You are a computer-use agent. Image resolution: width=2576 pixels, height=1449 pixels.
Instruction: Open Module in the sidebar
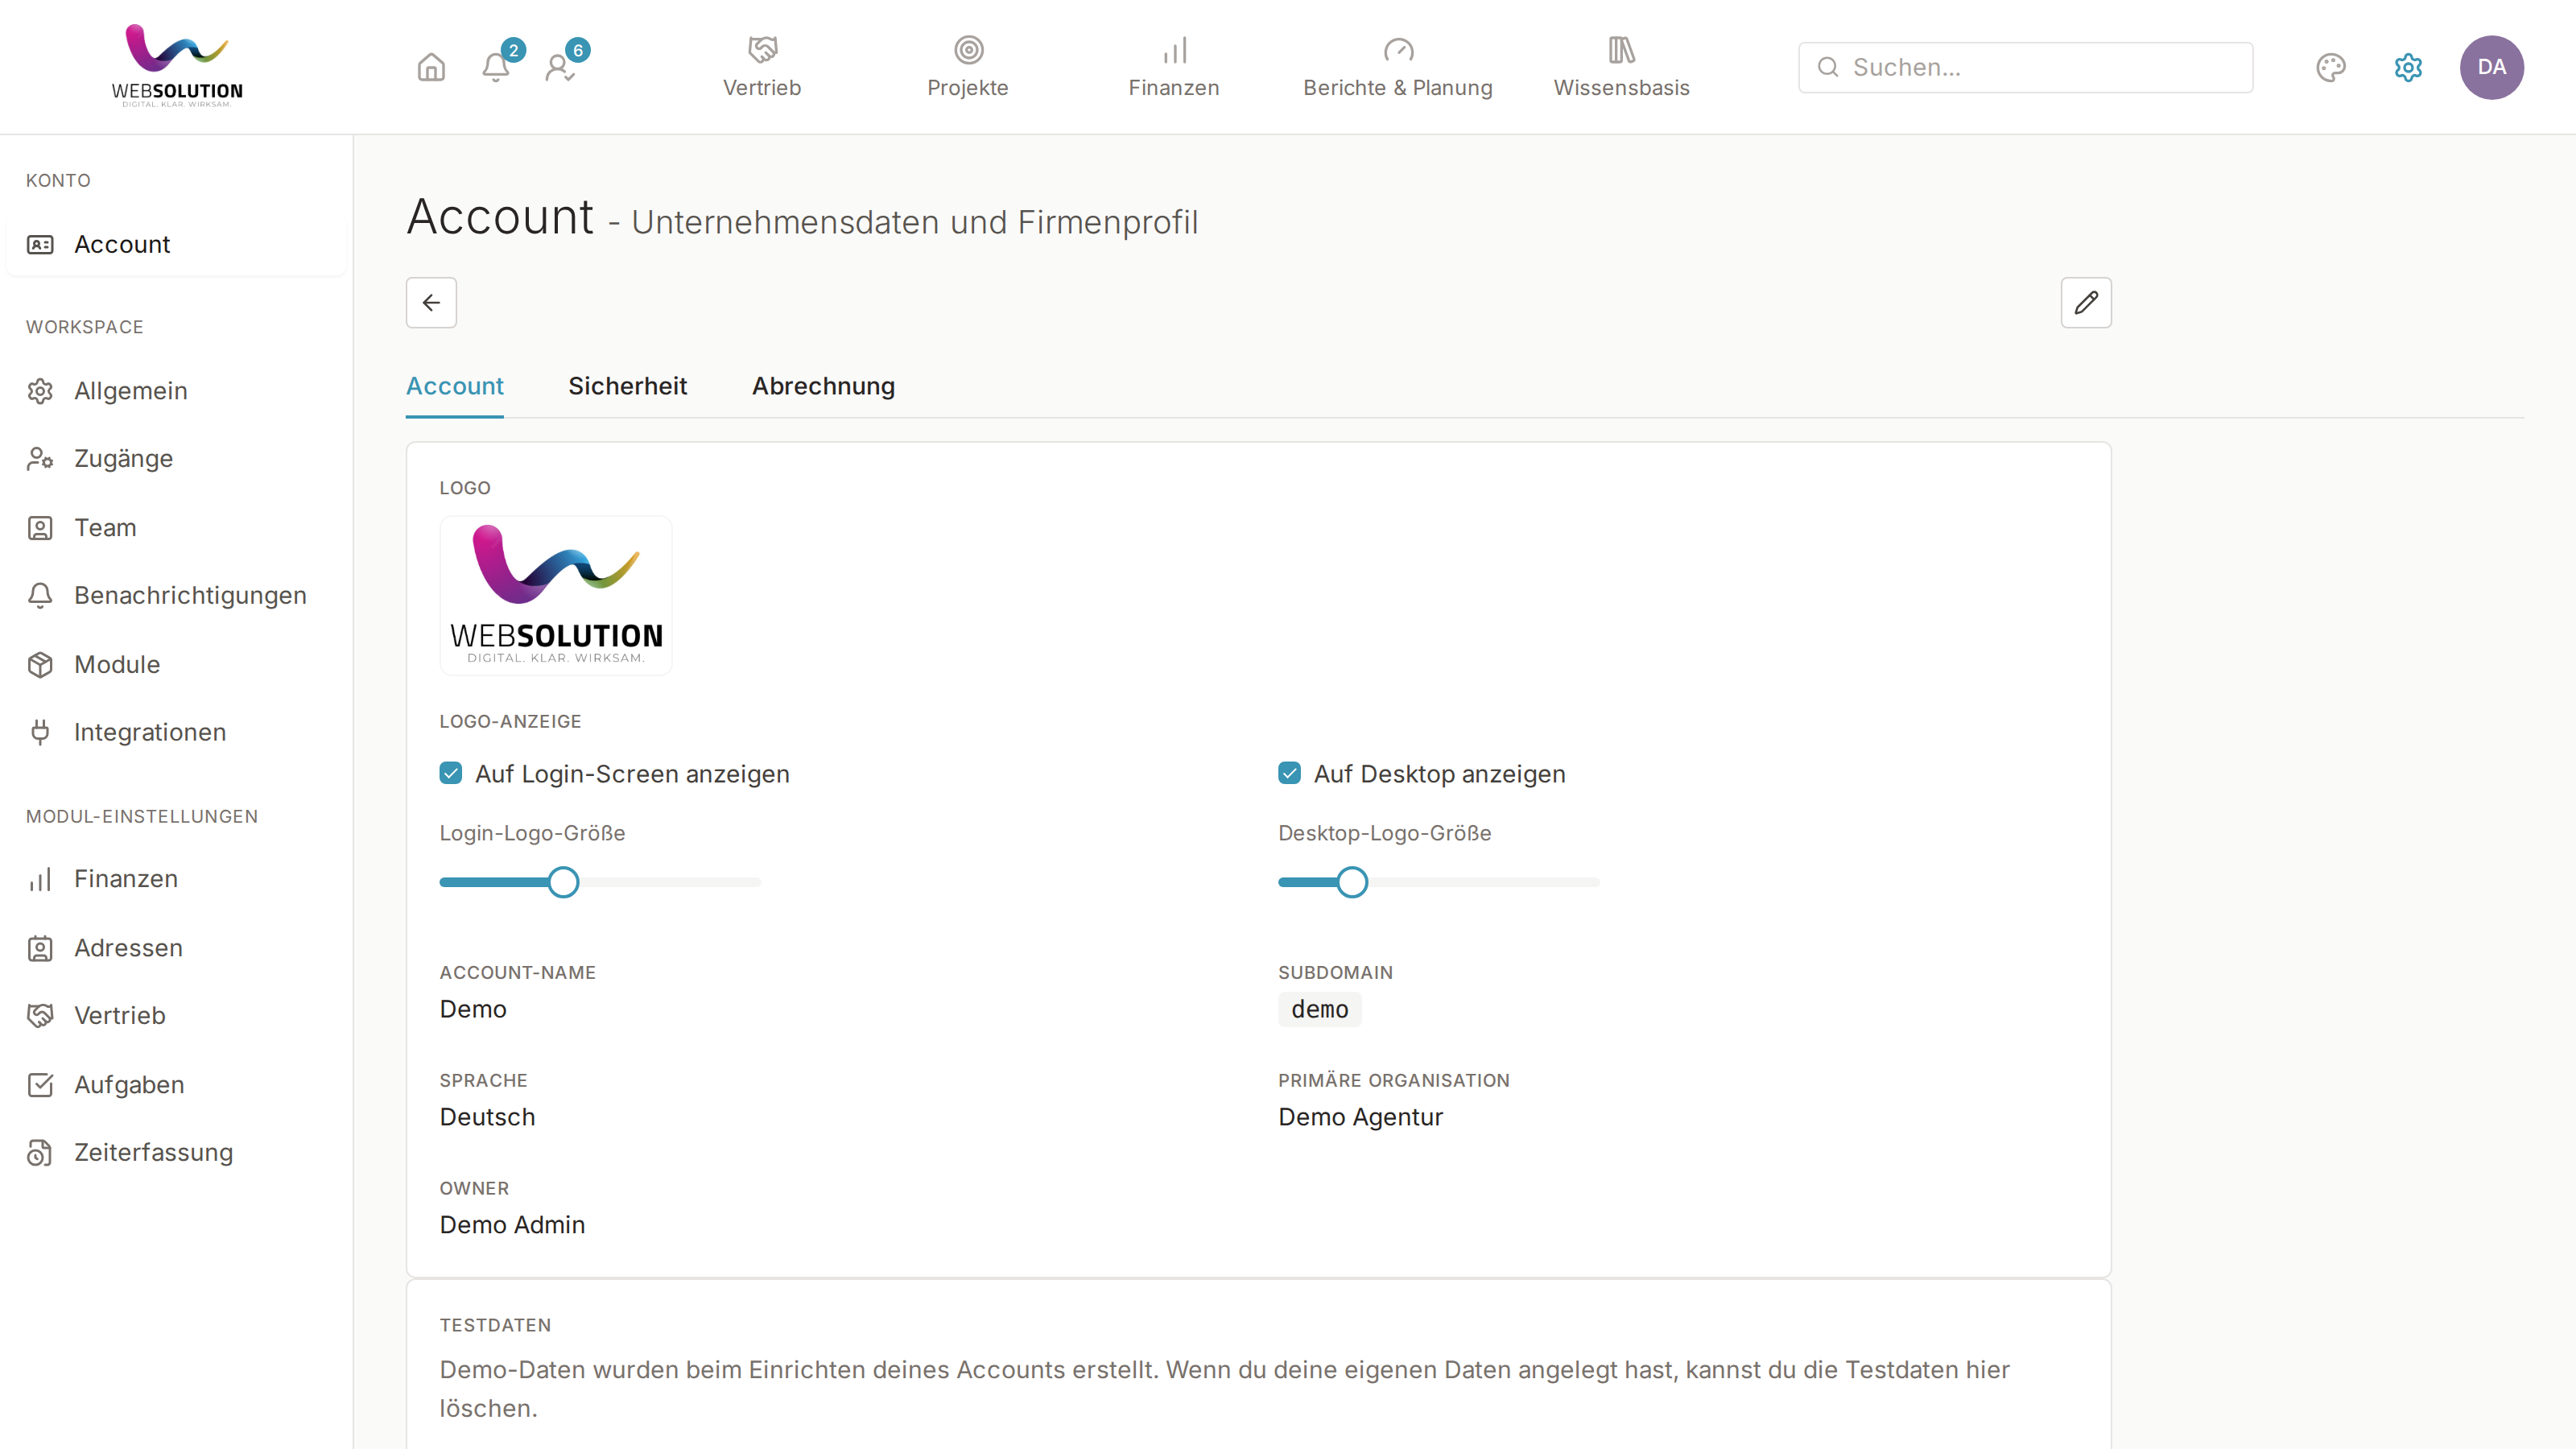pos(176,664)
